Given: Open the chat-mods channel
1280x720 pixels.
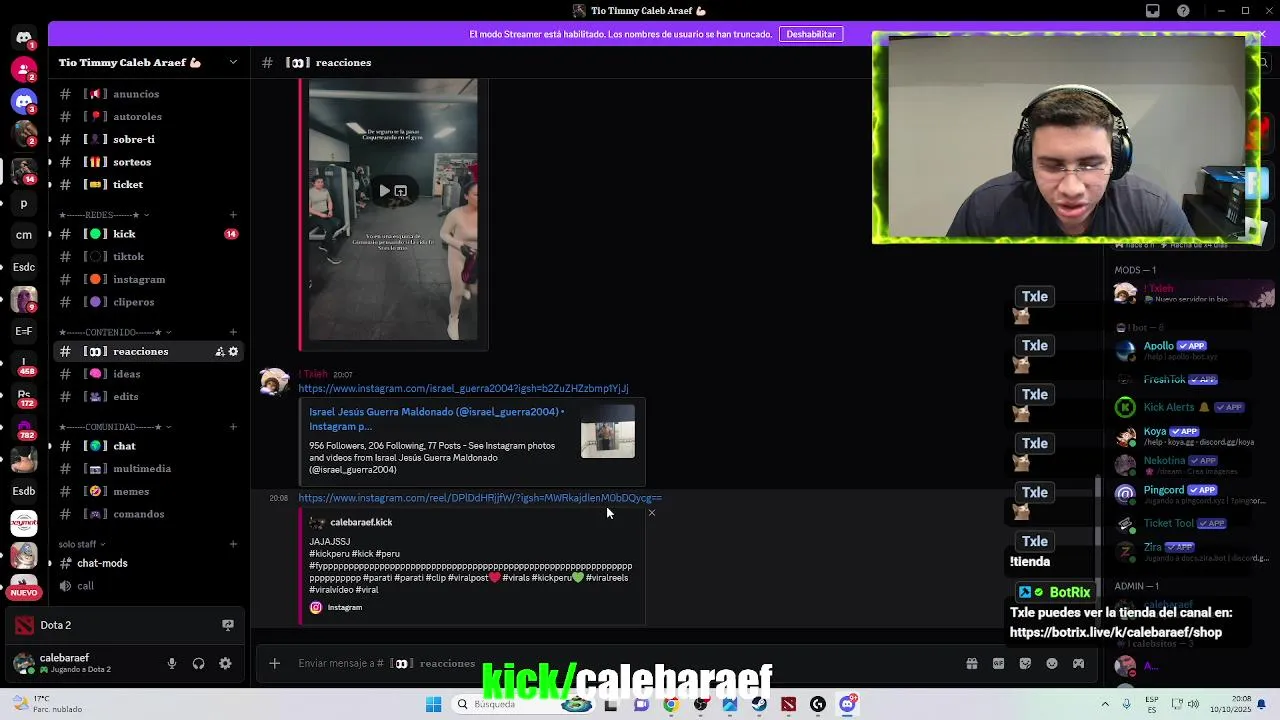Looking at the screenshot, I should pos(149,563).
